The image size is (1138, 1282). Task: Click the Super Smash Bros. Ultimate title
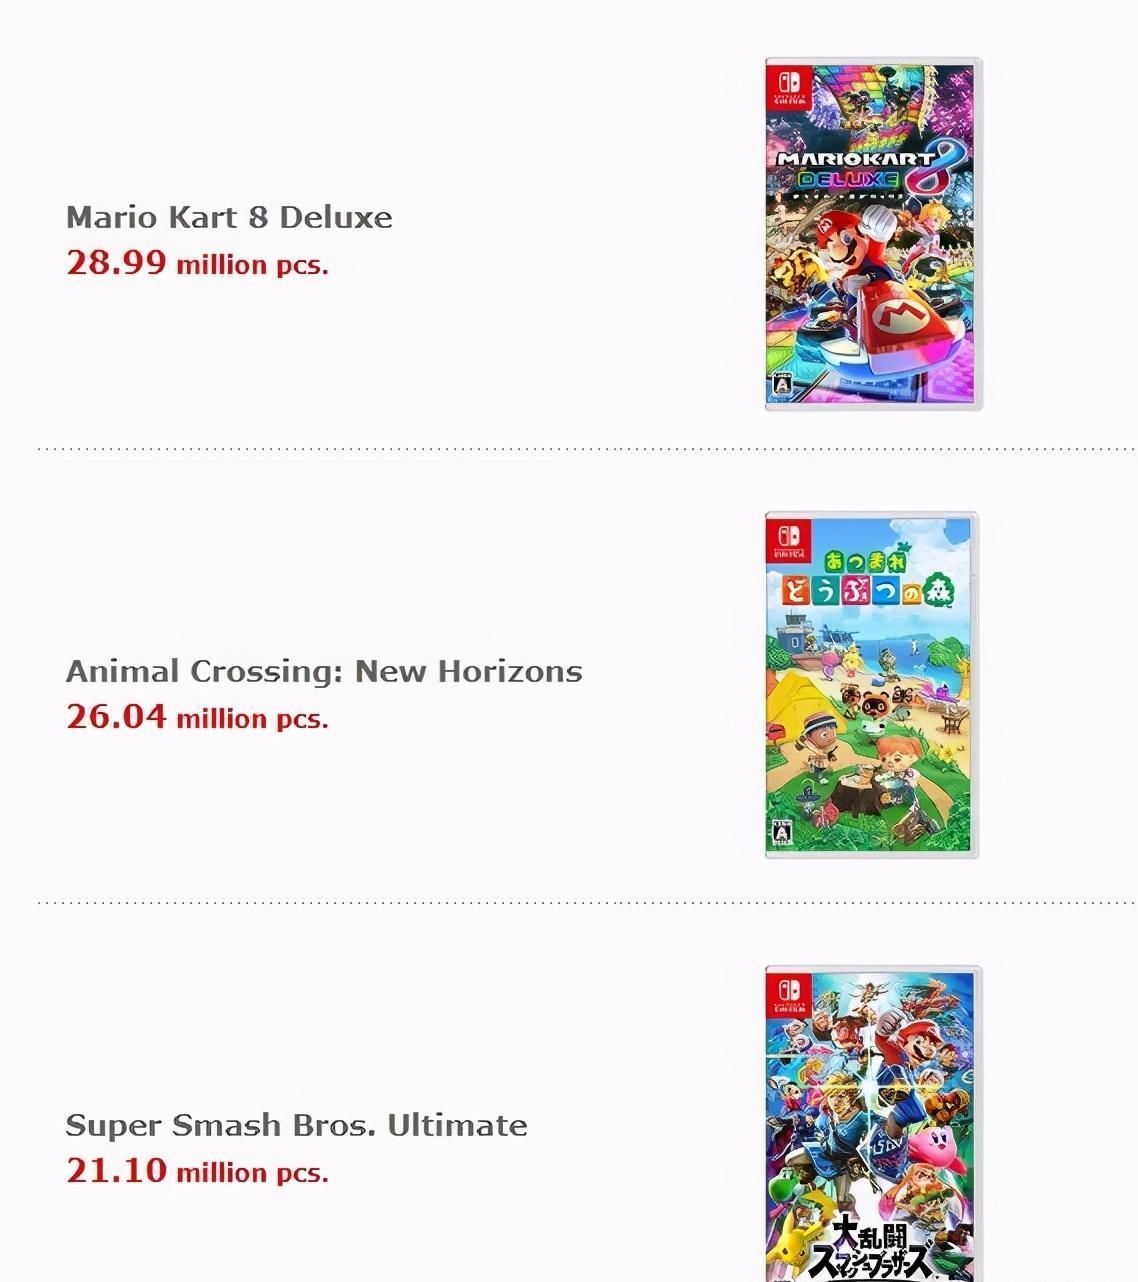(296, 1125)
